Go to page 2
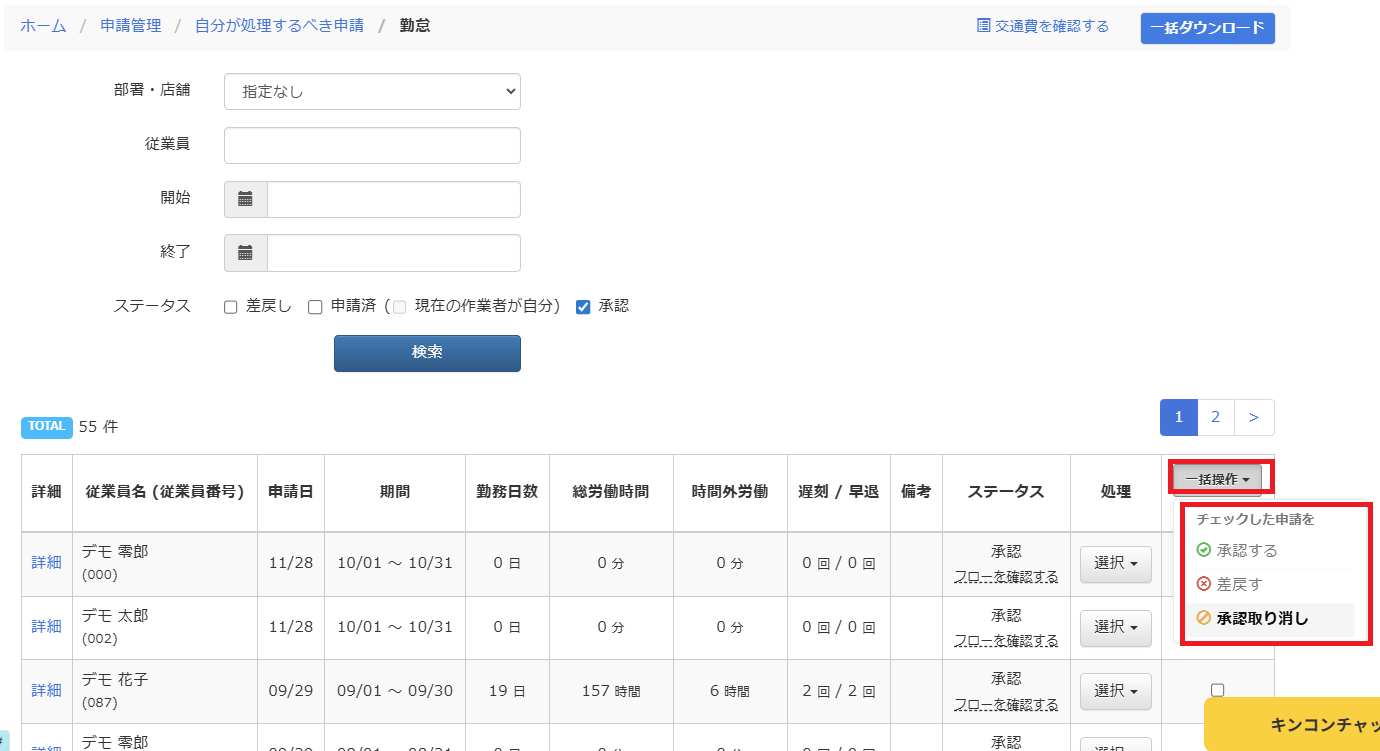 [1216, 417]
